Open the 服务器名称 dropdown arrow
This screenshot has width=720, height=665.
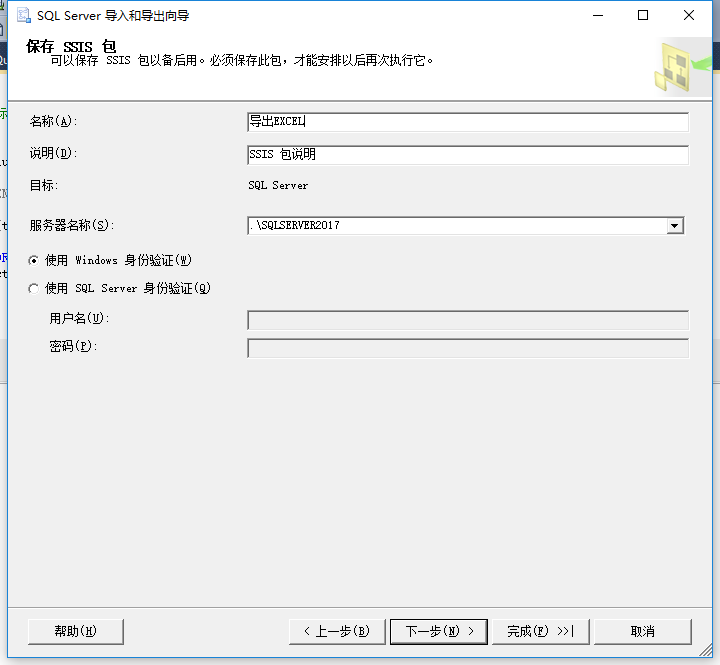(x=675, y=225)
